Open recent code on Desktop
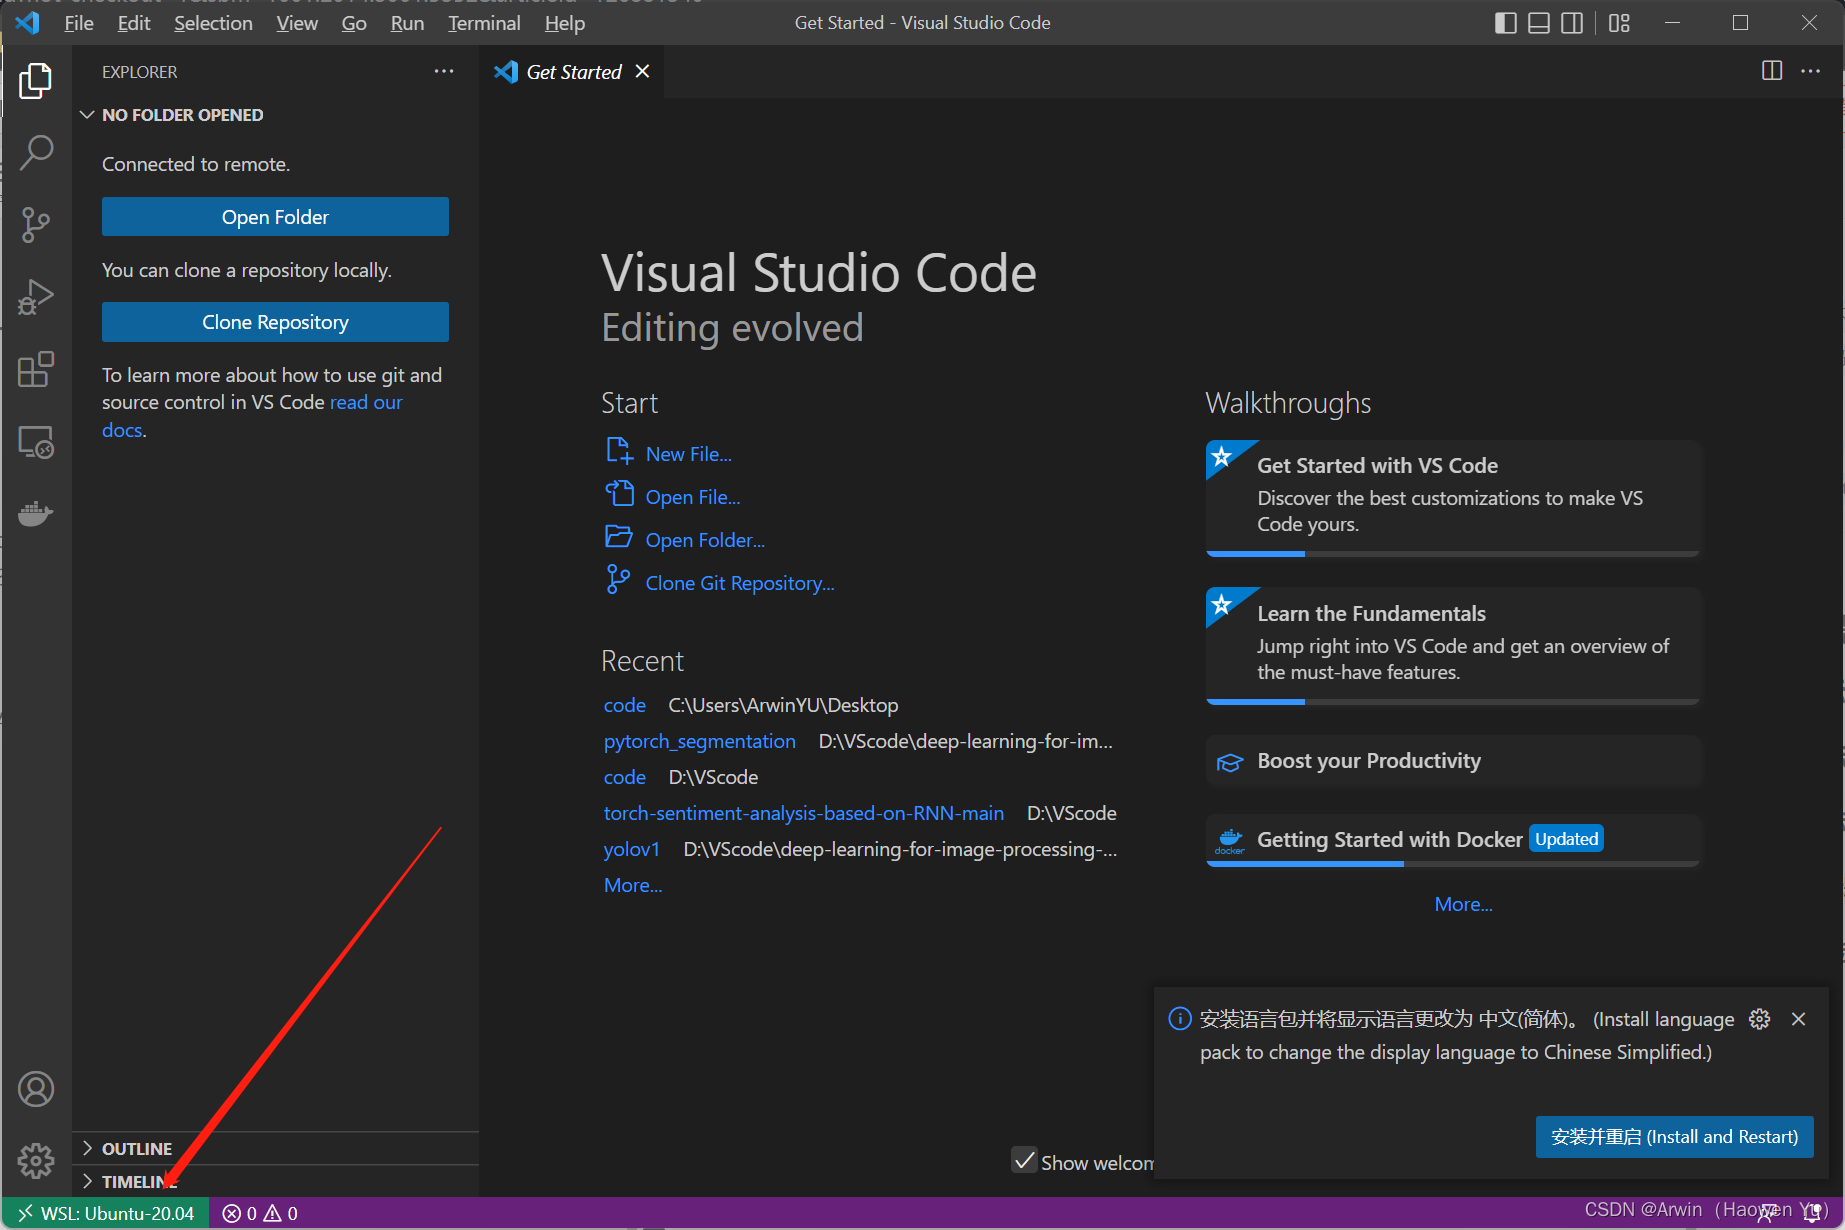The width and height of the screenshot is (1845, 1230). (625, 705)
